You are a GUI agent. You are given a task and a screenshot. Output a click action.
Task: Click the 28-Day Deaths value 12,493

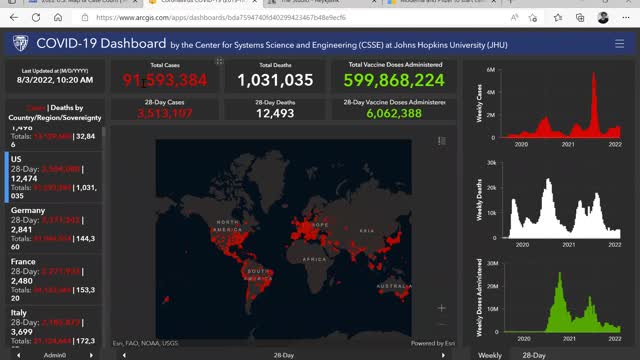[x=275, y=113]
